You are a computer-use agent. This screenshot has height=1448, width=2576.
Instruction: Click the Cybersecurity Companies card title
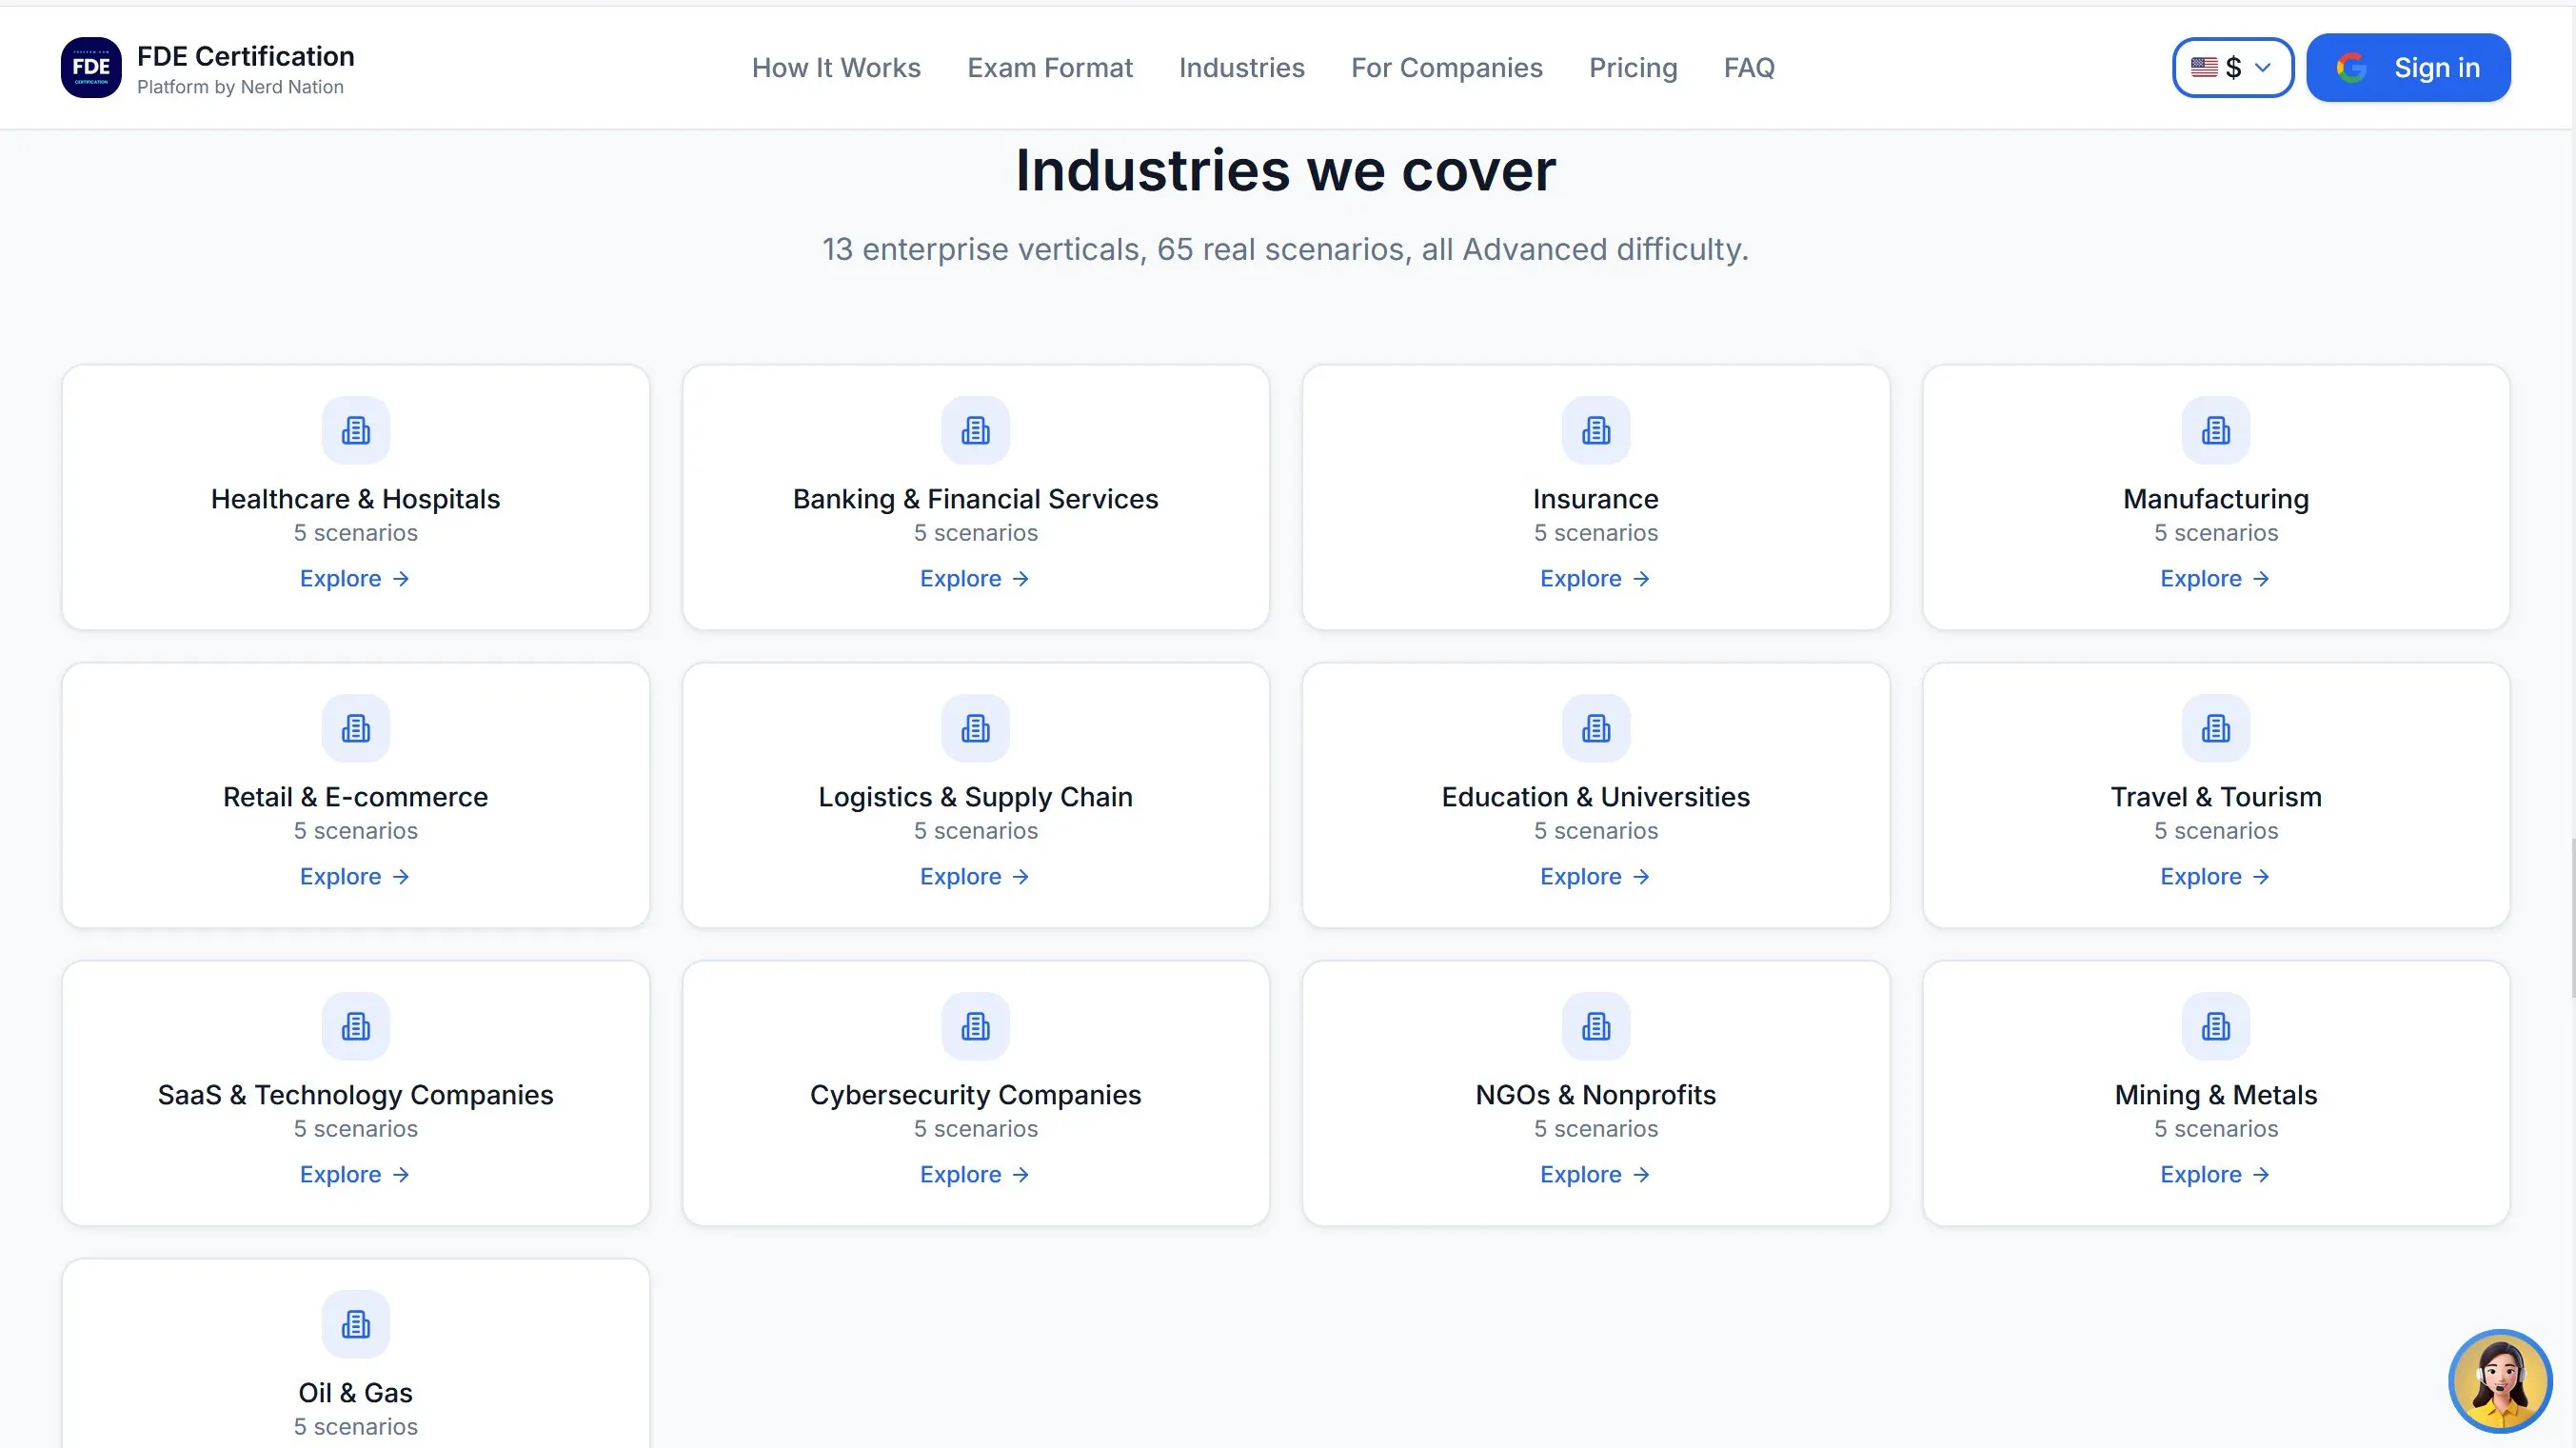coord(976,1095)
